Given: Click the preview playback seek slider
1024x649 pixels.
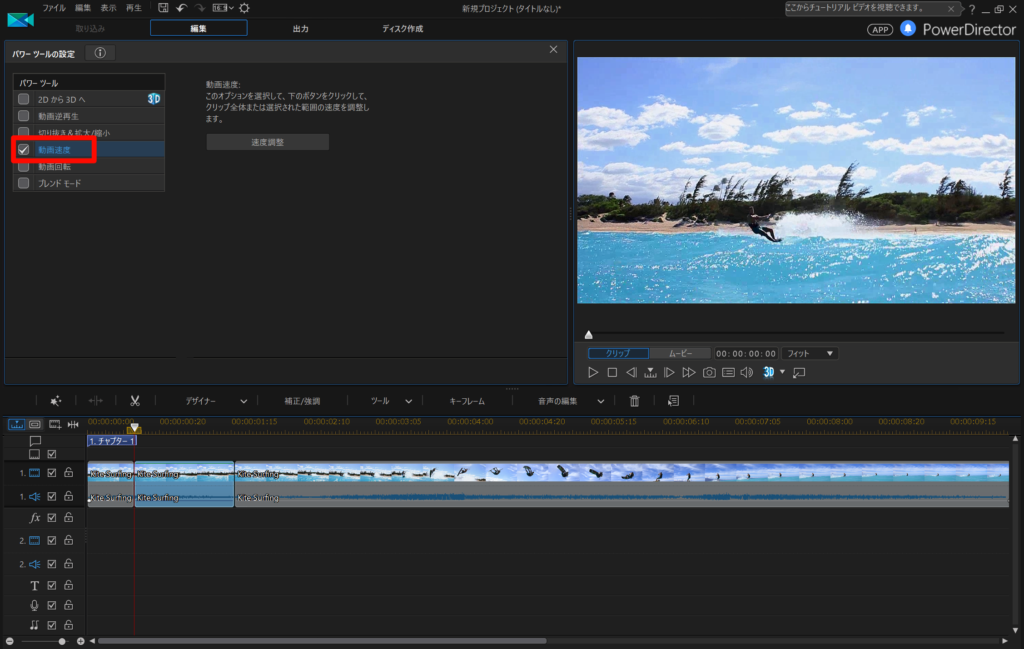Looking at the screenshot, I should pyautogui.click(x=795, y=334).
